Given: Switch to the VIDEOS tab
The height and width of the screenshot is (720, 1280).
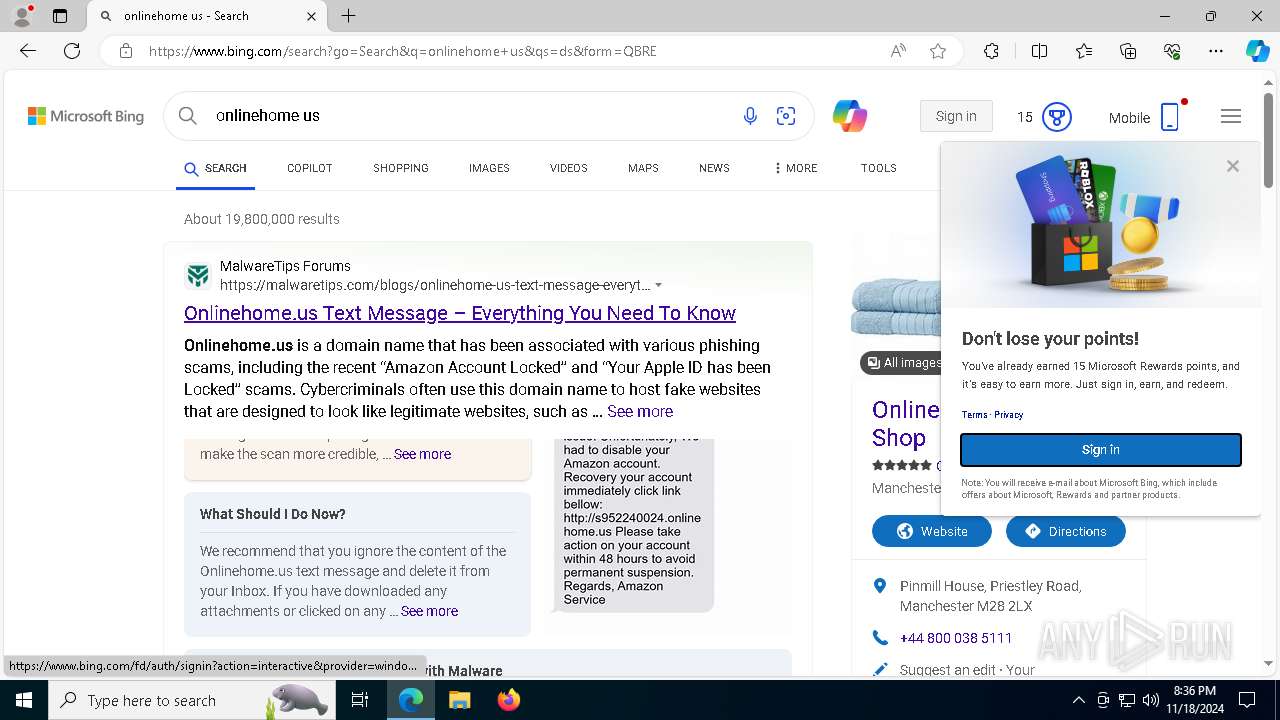Looking at the screenshot, I should (569, 168).
